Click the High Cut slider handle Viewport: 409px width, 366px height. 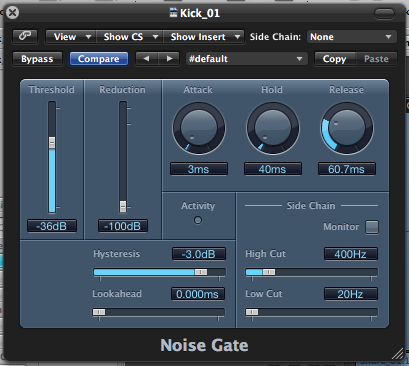[x=269, y=272]
